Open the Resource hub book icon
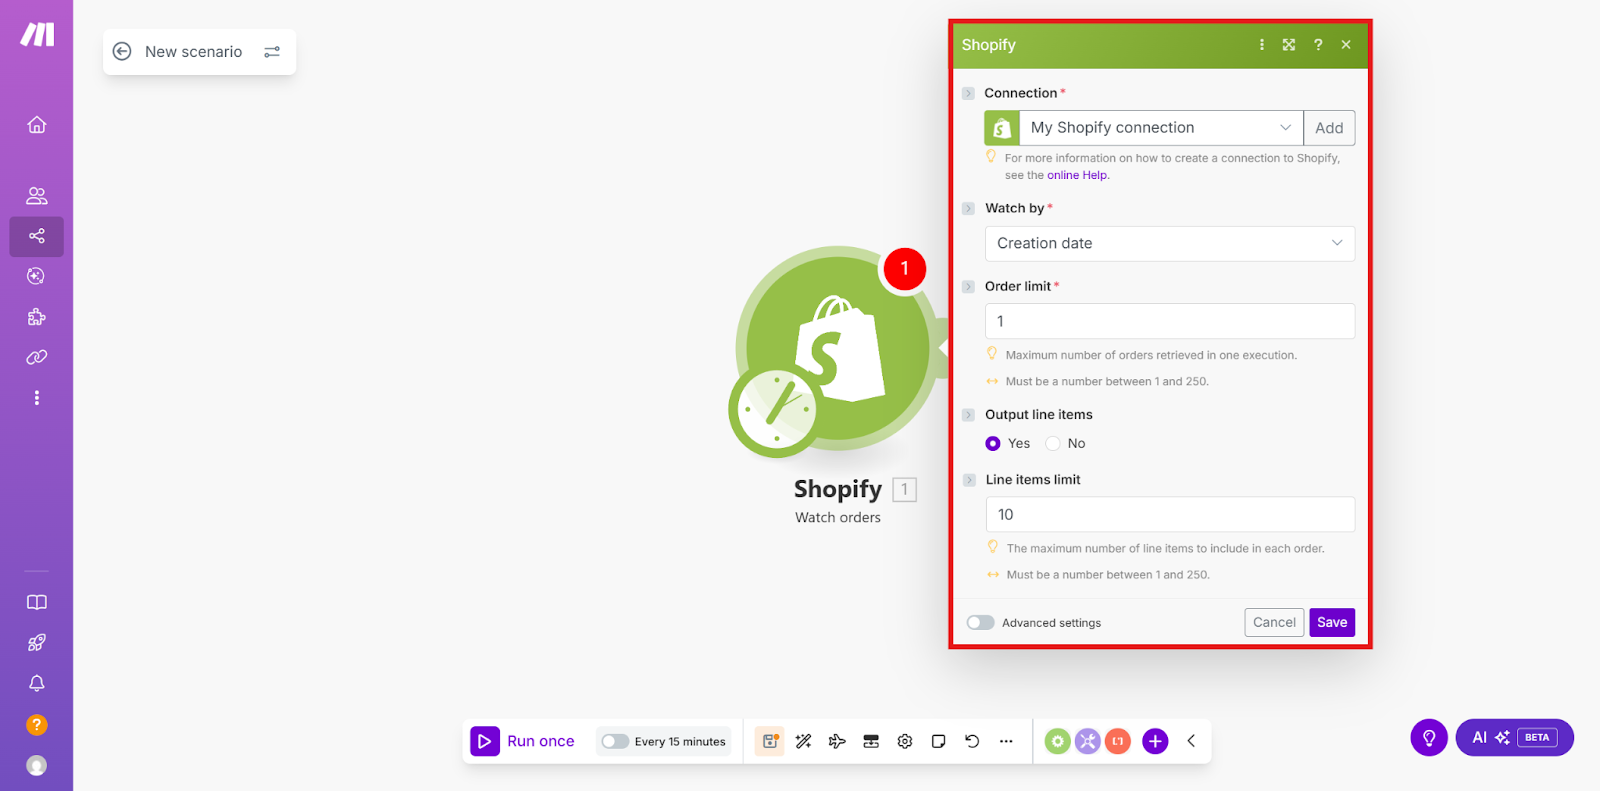This screenshot has width=1600, height=791. click(x=37, y=602)
